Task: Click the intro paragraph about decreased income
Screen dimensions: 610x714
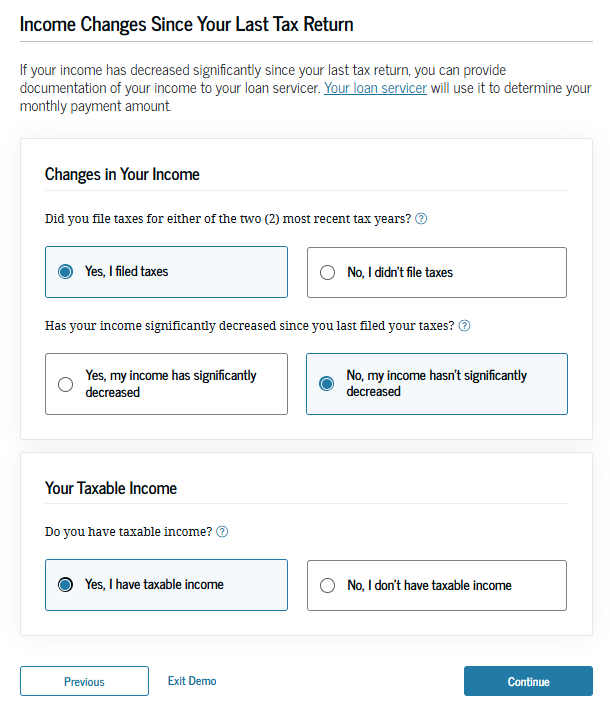Action: [x=305, y=88]
